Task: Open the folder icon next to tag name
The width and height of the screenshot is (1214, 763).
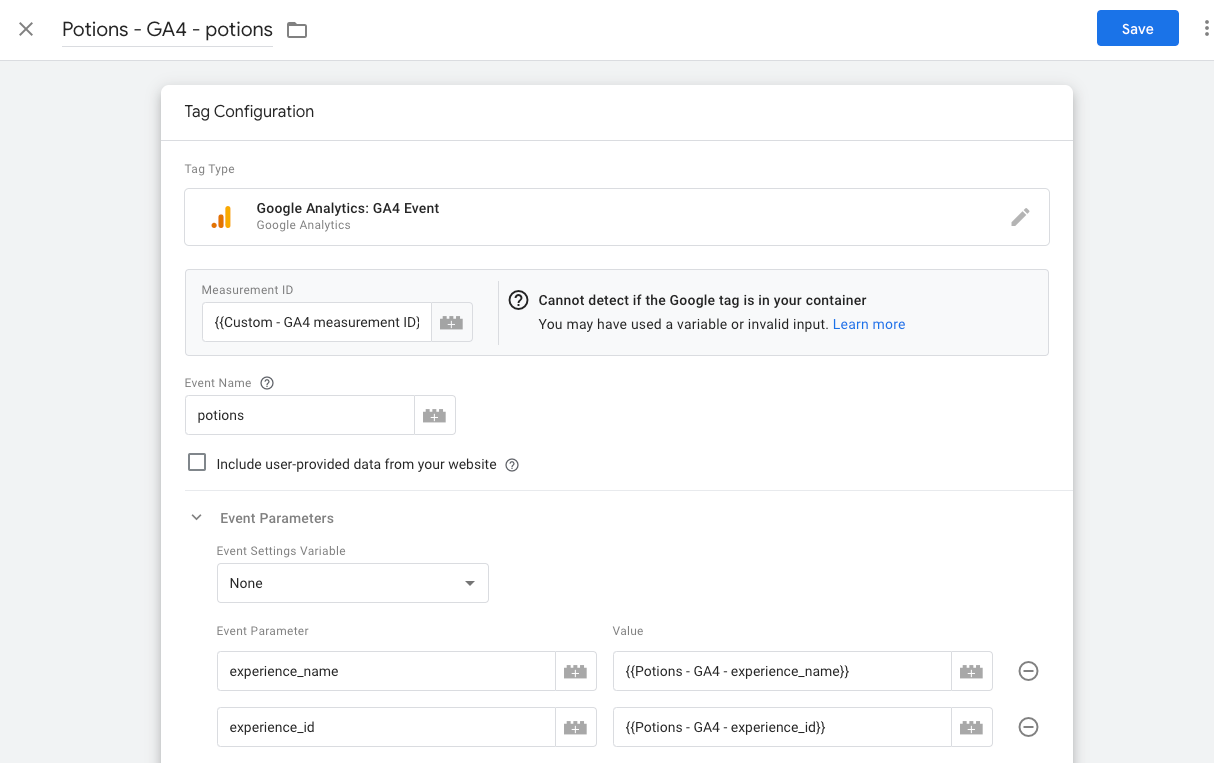Action: (x=297, y=30)
